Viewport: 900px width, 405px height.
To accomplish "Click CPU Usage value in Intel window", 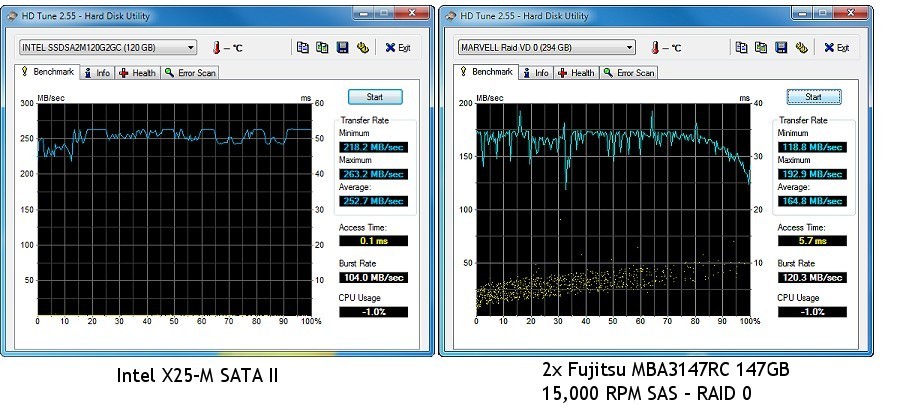I will [x=373, y=312].
